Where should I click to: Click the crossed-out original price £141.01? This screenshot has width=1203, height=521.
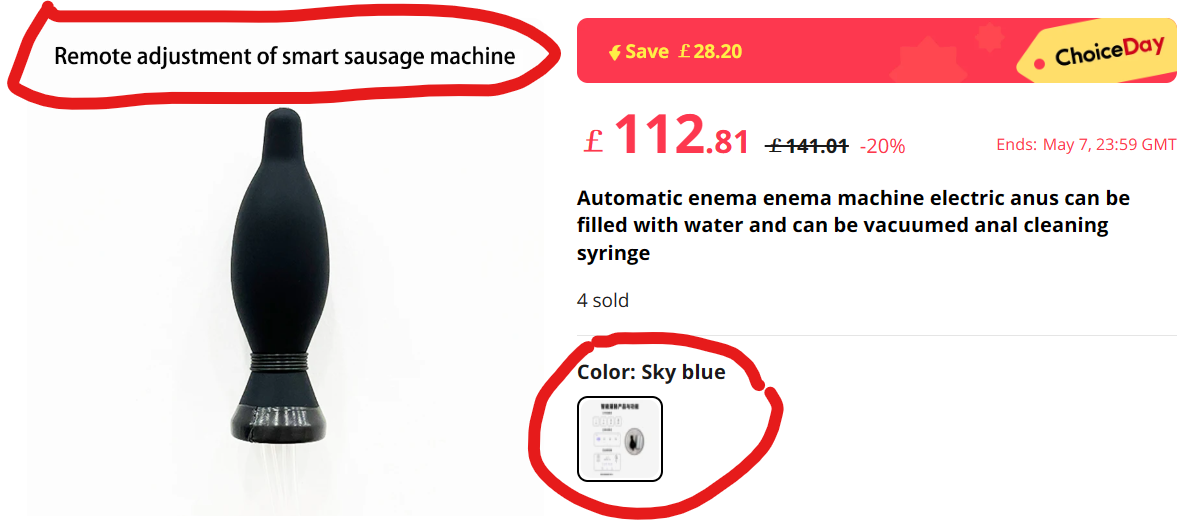click(x=807, y=146)
